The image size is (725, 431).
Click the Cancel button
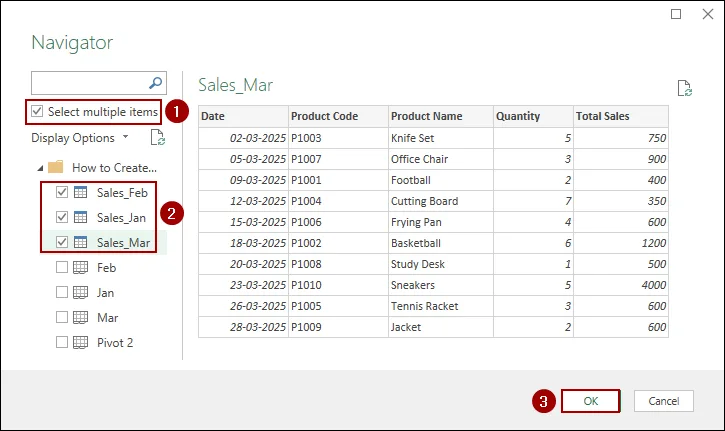click(x=664, y=401)
